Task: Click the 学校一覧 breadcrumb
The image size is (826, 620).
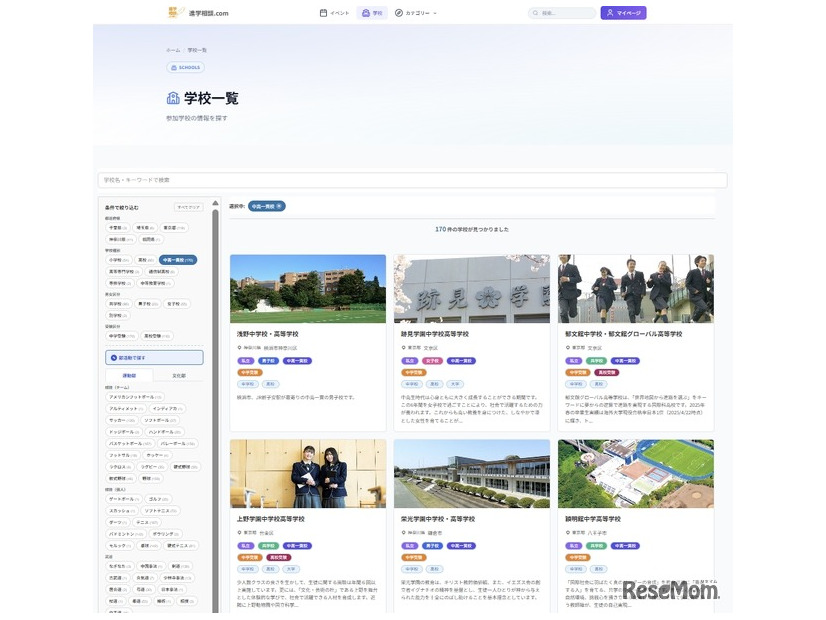Action: pyautogui.click(x=197, y=50)
